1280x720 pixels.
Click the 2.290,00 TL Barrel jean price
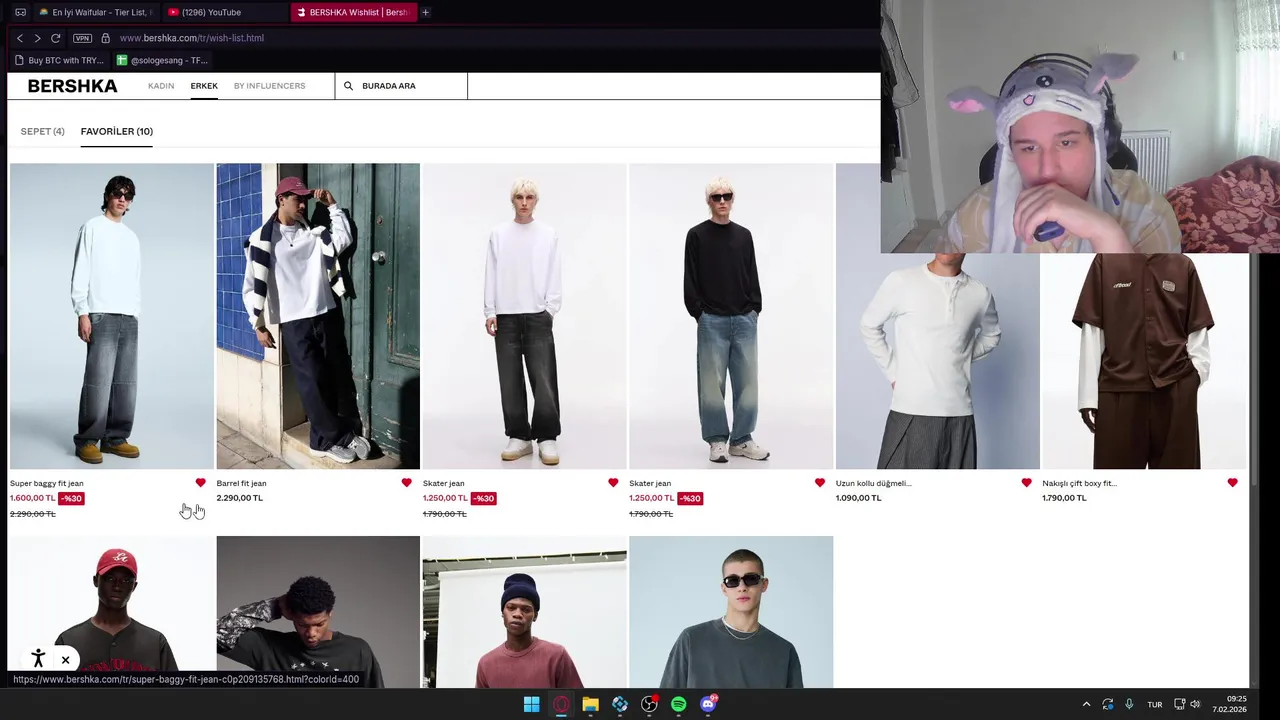[240, 498]
